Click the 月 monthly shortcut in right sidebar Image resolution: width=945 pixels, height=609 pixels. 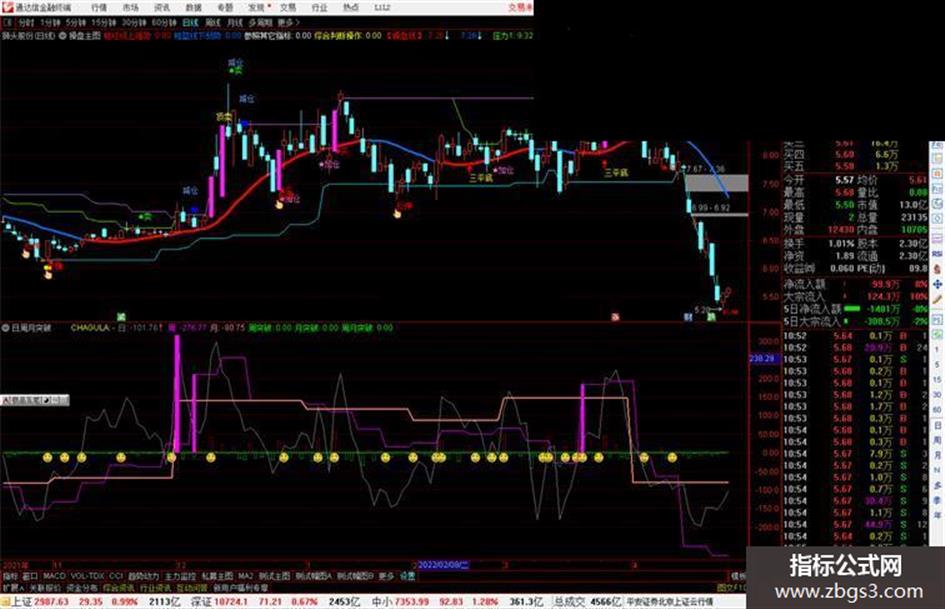click(937, 455)
